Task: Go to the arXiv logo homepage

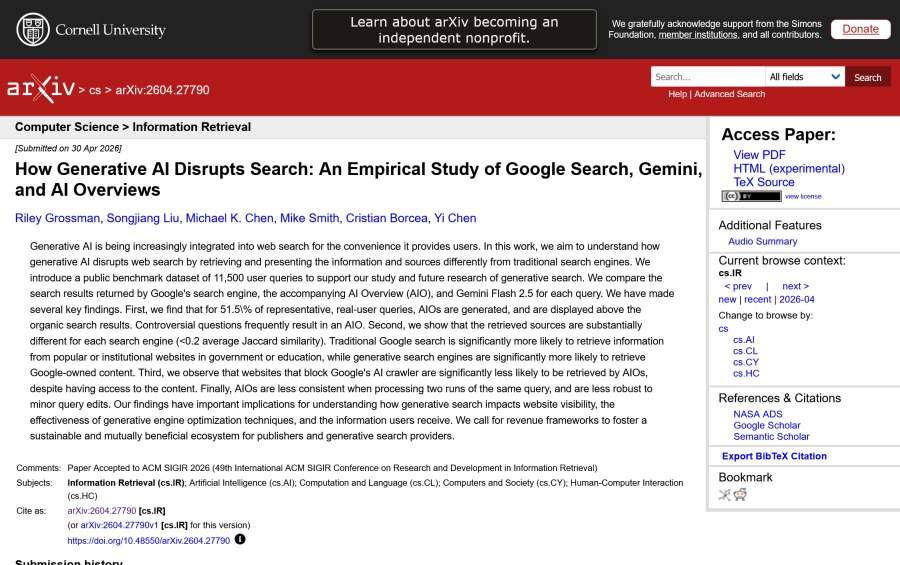Action: click(41, 88)
